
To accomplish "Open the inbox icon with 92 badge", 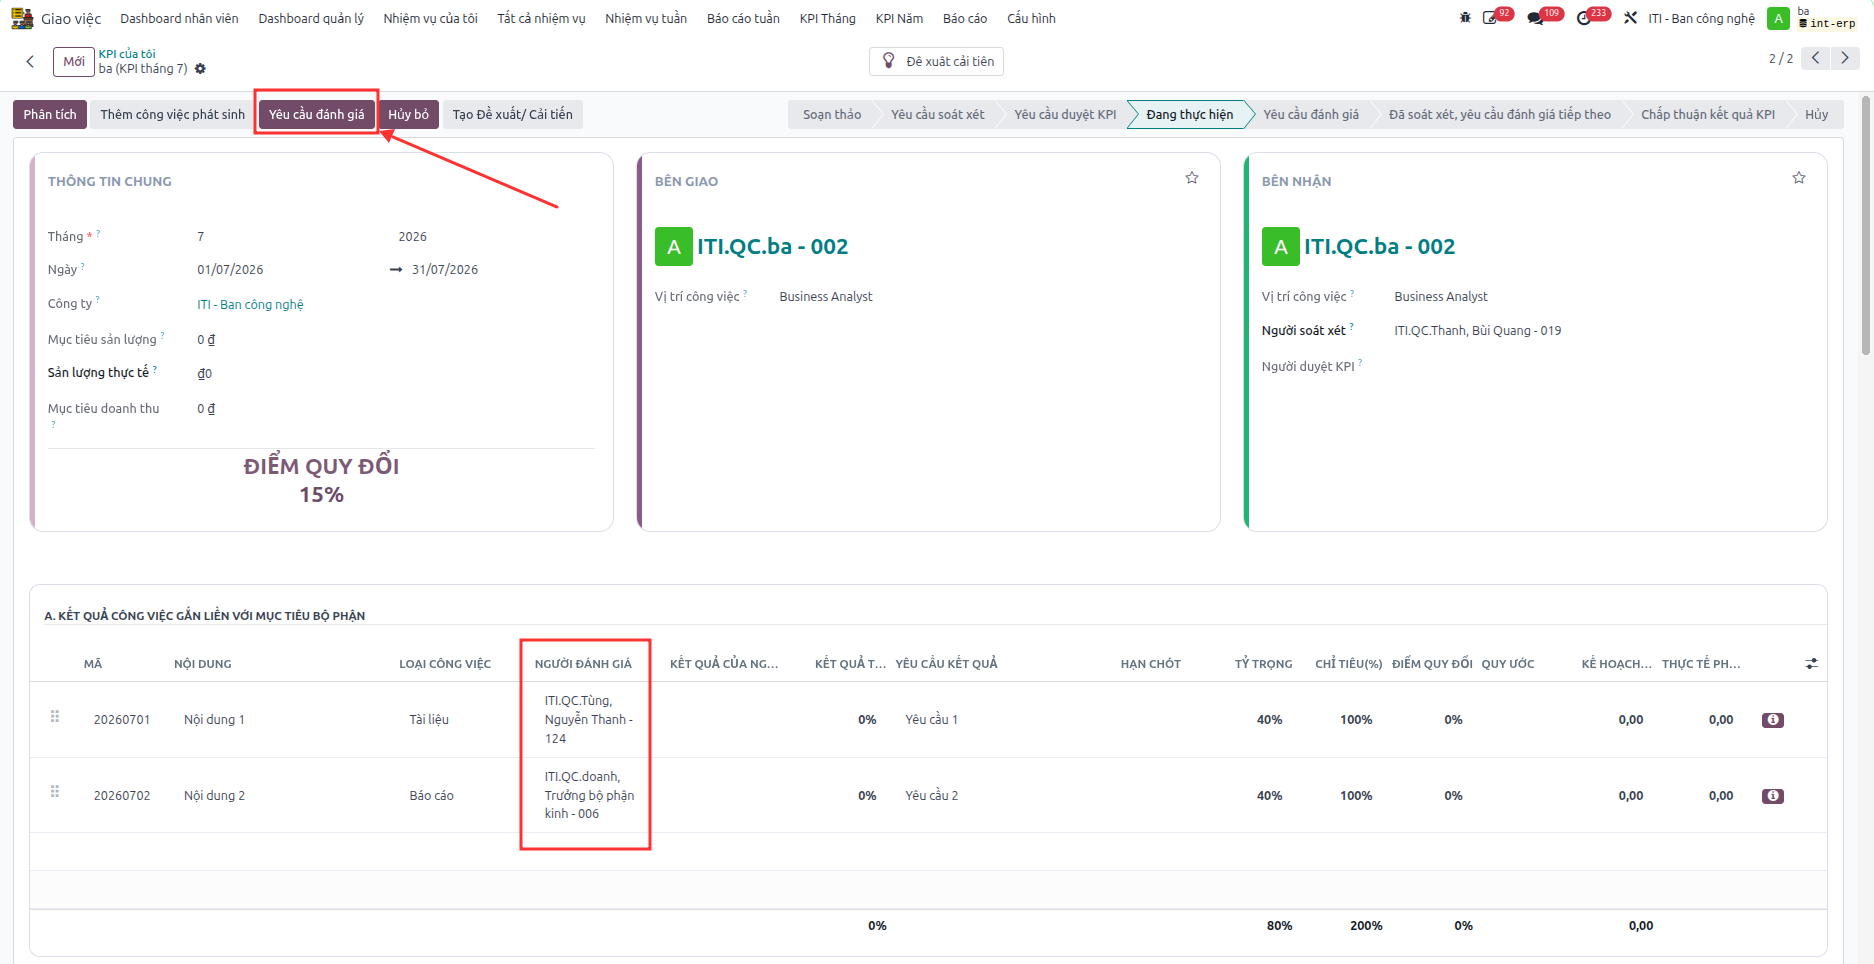I will [x=1490, y=18].
